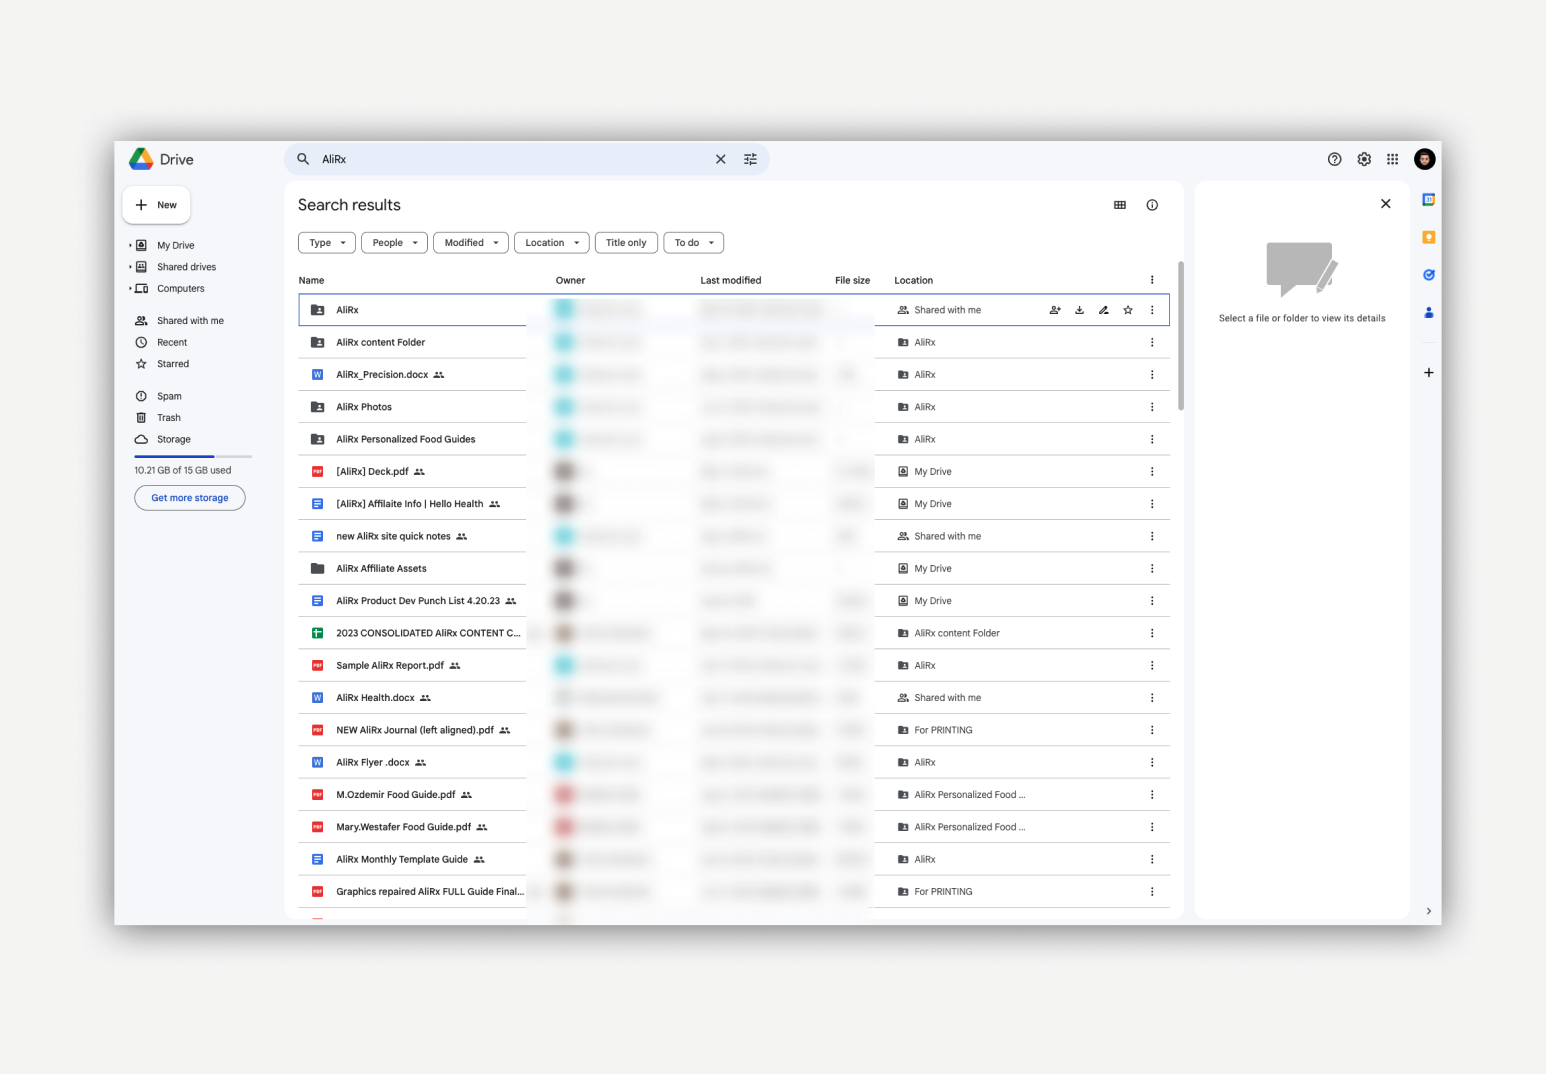
Task: Click the results list scrollbar
Action: tap(1181, 336)
